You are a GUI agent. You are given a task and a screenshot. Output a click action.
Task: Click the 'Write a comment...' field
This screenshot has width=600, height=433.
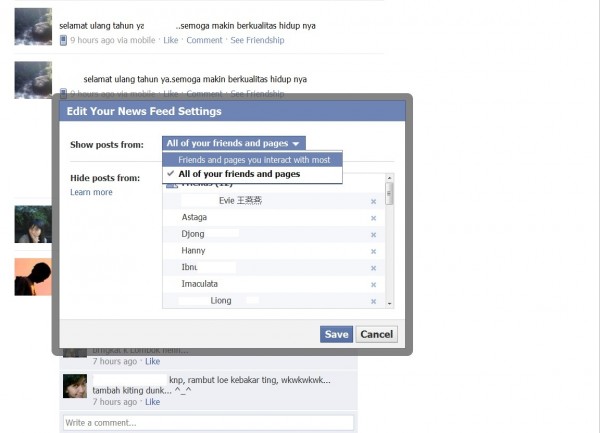click(x=209, y=423)
